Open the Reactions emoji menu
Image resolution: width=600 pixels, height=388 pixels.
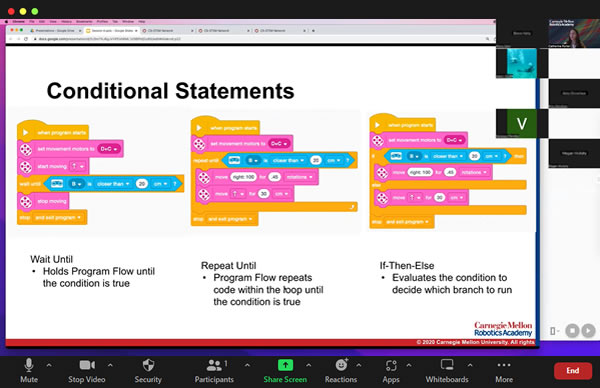(x=341, y=370)
